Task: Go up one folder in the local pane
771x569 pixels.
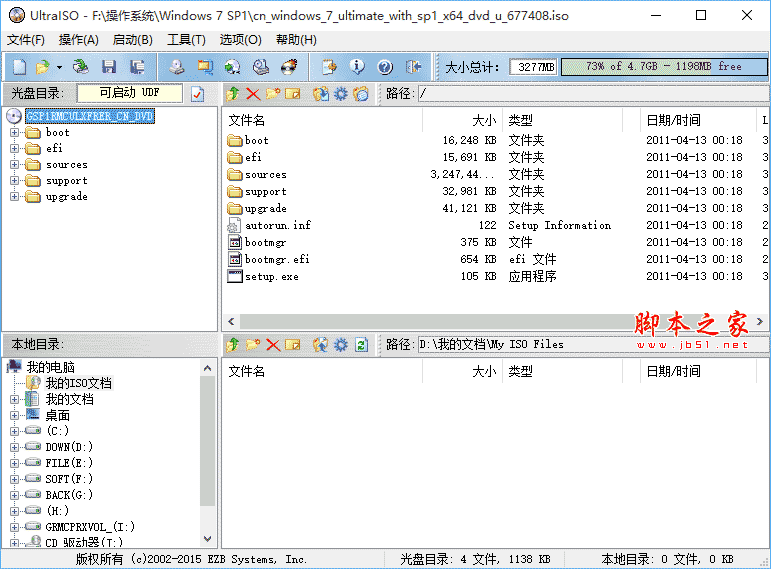Action: click(x=233, y=345)
